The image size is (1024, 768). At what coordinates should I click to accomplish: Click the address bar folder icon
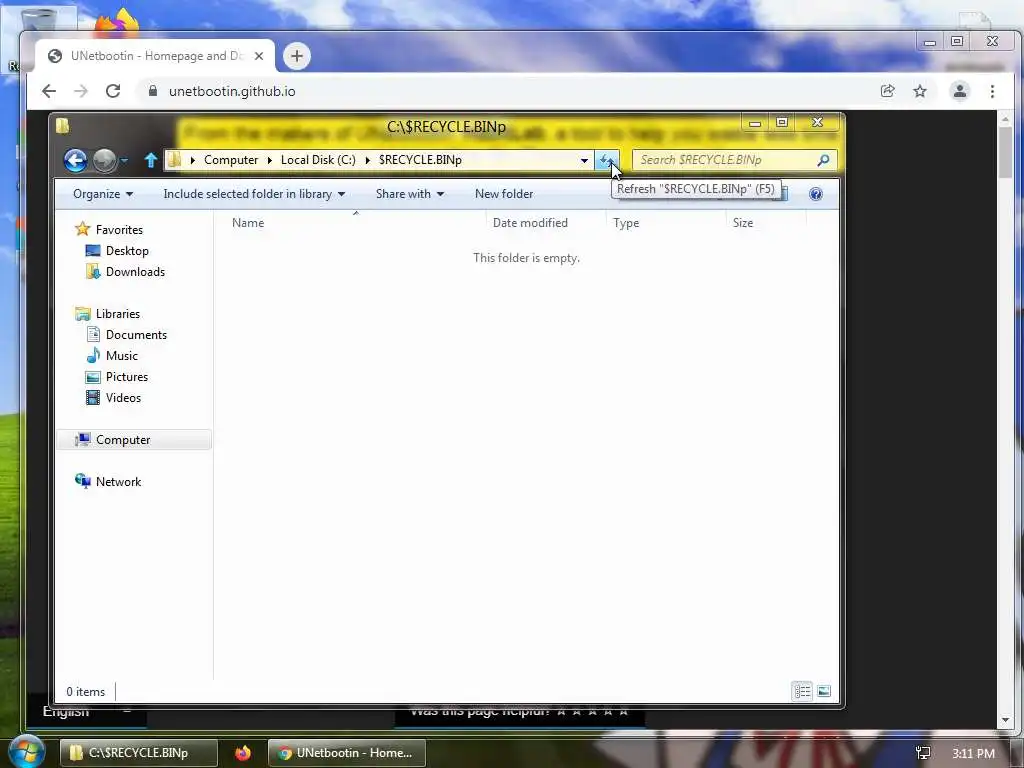(174, 160)
